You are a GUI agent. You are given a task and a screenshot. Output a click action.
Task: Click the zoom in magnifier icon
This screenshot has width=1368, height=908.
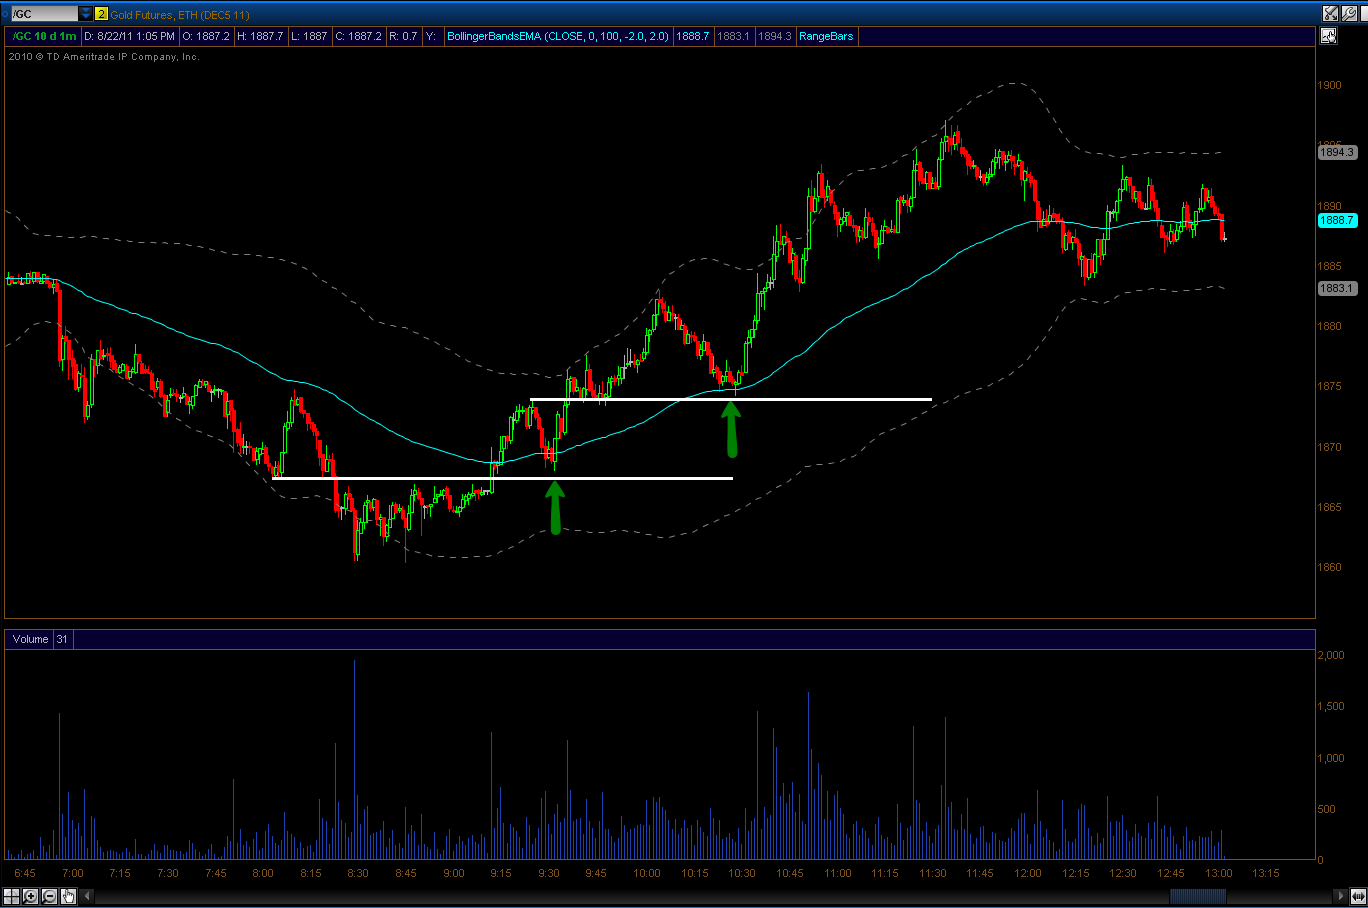[31, 896]
